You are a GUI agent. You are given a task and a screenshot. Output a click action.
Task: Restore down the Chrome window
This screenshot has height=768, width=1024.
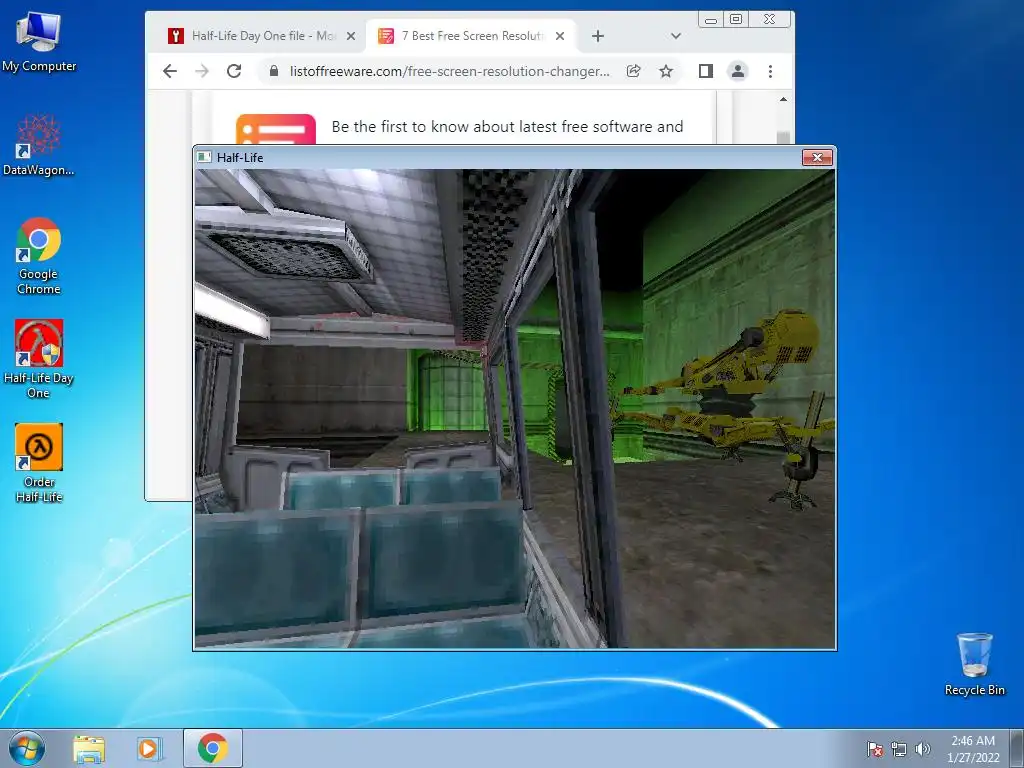pos(736,20)
